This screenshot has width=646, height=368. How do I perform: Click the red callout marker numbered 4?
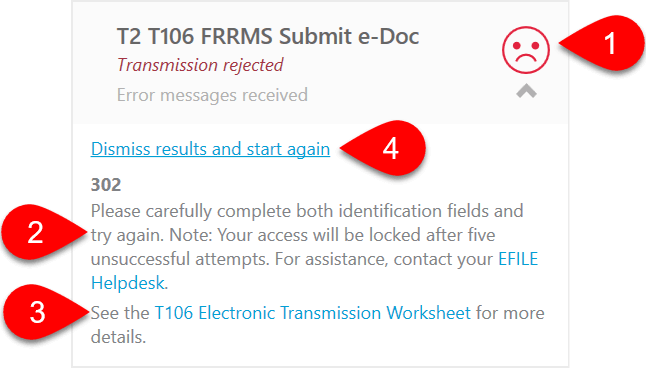pos(383,148)
